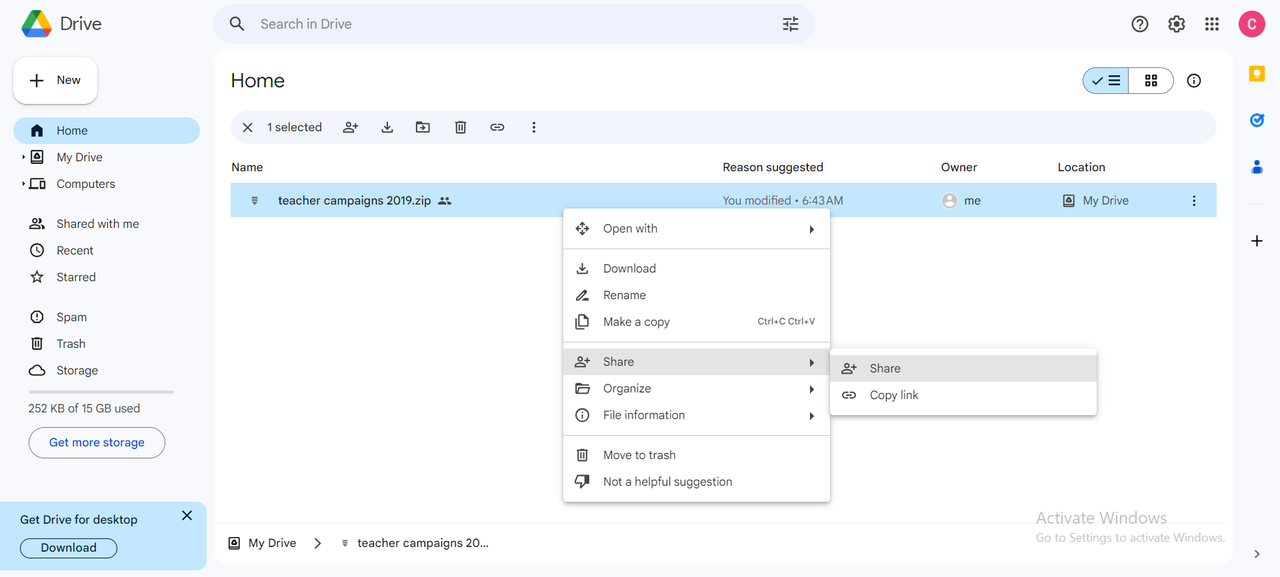Go to Home in sidebar

click(x=106, y=131)
